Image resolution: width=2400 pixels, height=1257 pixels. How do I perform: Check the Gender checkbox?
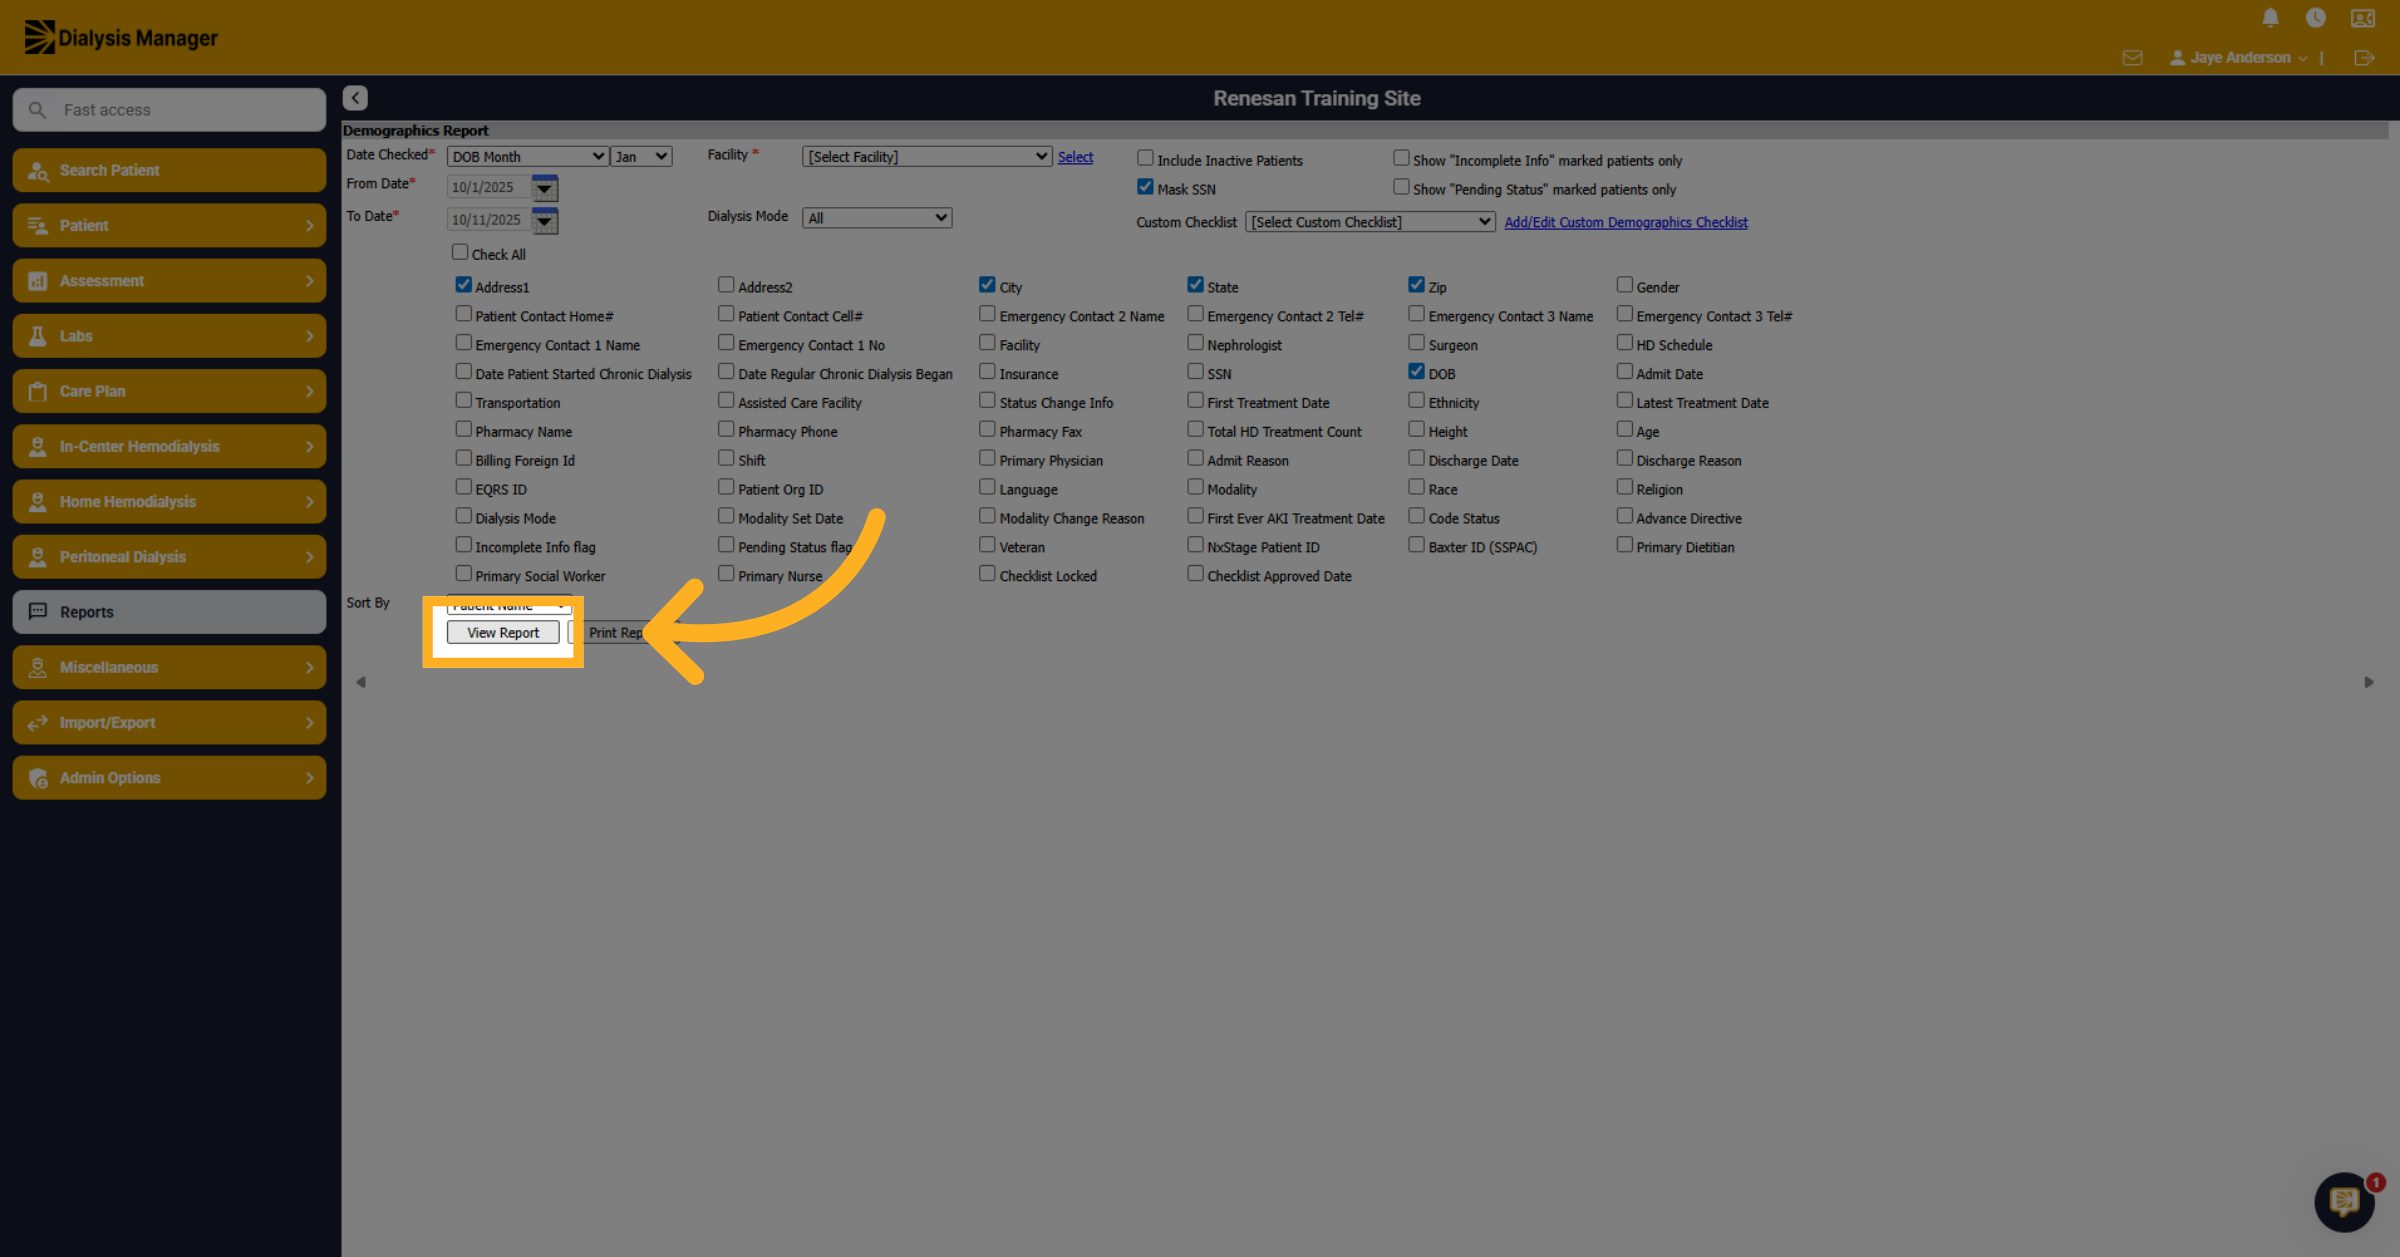click(x=1624, y=285)
